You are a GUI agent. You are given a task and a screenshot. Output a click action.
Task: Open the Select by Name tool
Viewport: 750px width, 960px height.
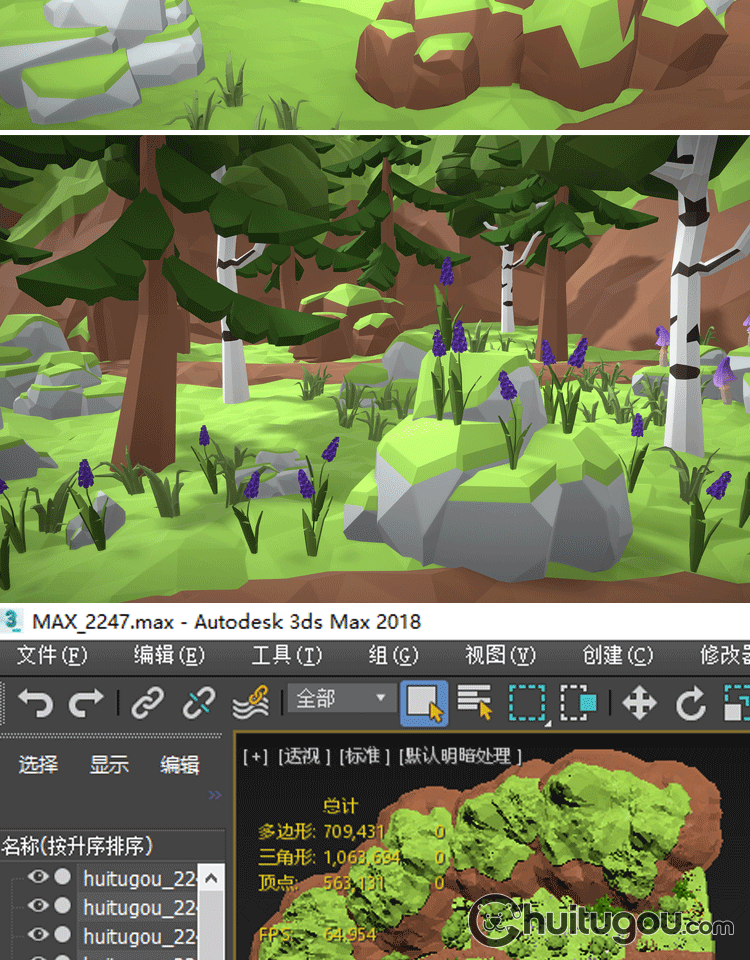(x=474, y=702)
